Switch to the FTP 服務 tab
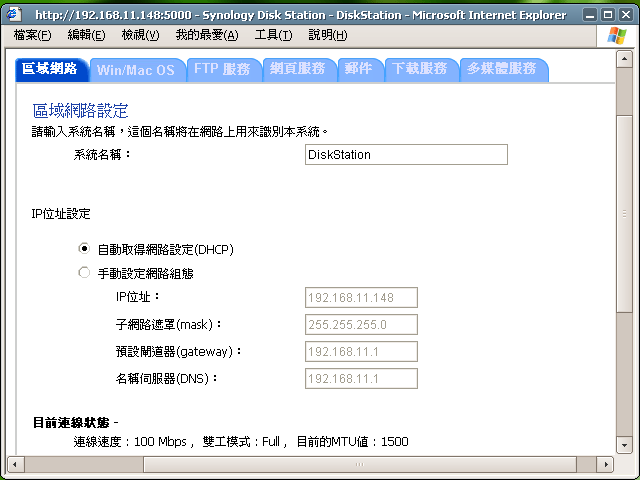 tap(223, 70)
